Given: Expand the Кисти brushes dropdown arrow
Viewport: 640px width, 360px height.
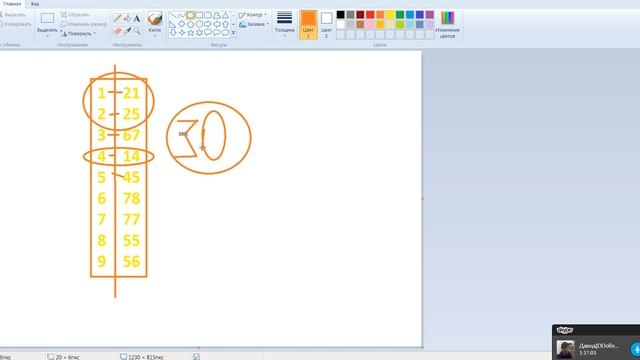Looking at the screenshot, I should (155, 36).
